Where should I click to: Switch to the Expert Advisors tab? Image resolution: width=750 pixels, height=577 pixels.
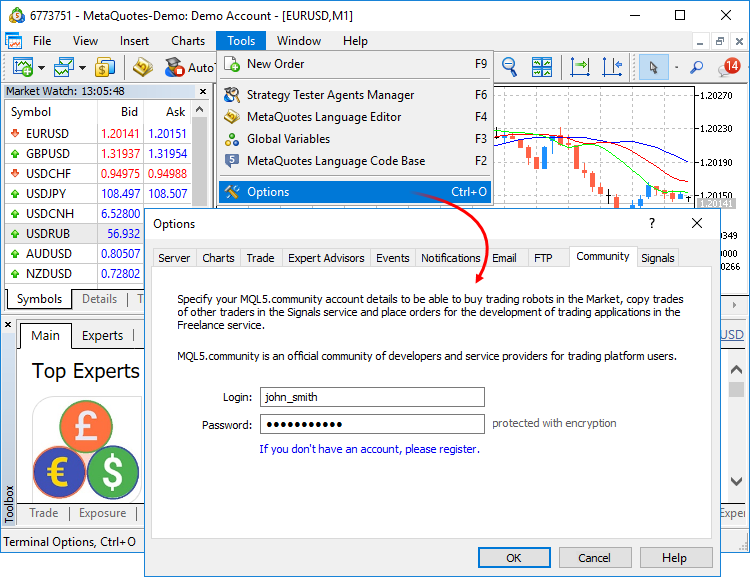(326, 258)
